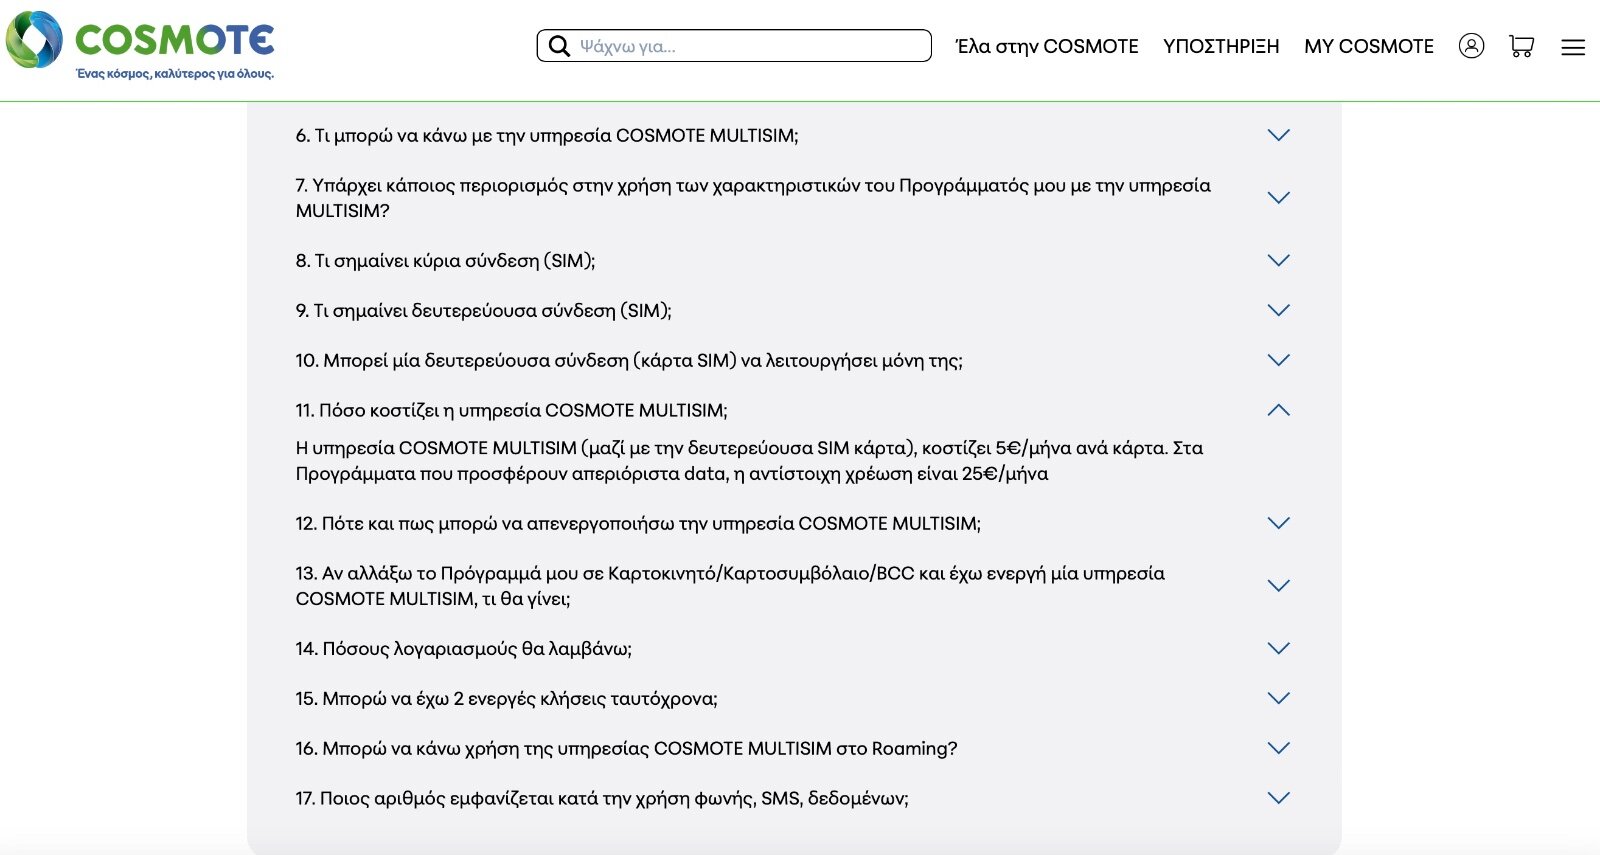Click question text "8. Τι σημαίνει κύρια σύνδεση (SIM);"
This screenshot has height=855, width=1600.
[445, 261]
